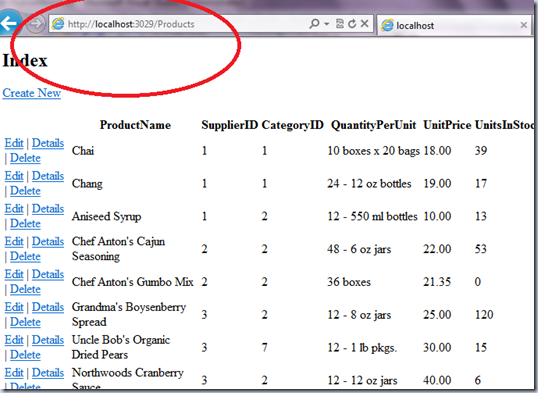
Task: Open Details for Chef Anton's Cajun Seasoning
Action: (48, 242)
